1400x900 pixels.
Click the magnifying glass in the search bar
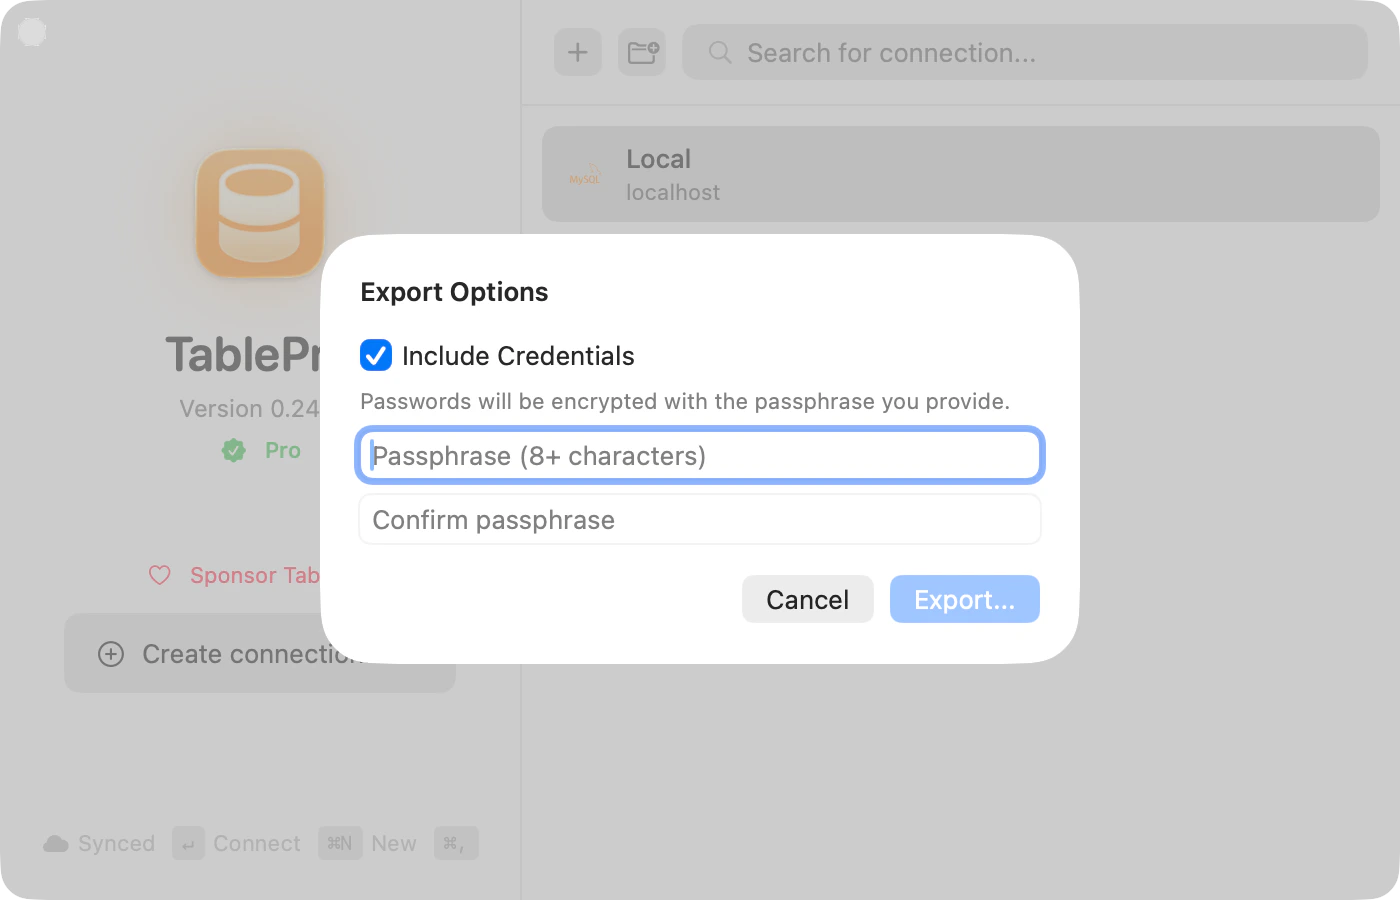[719, 52]
